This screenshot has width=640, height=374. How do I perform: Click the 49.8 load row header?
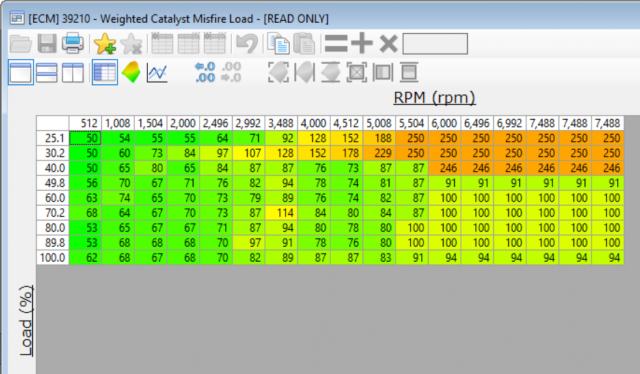click(53, 183)
